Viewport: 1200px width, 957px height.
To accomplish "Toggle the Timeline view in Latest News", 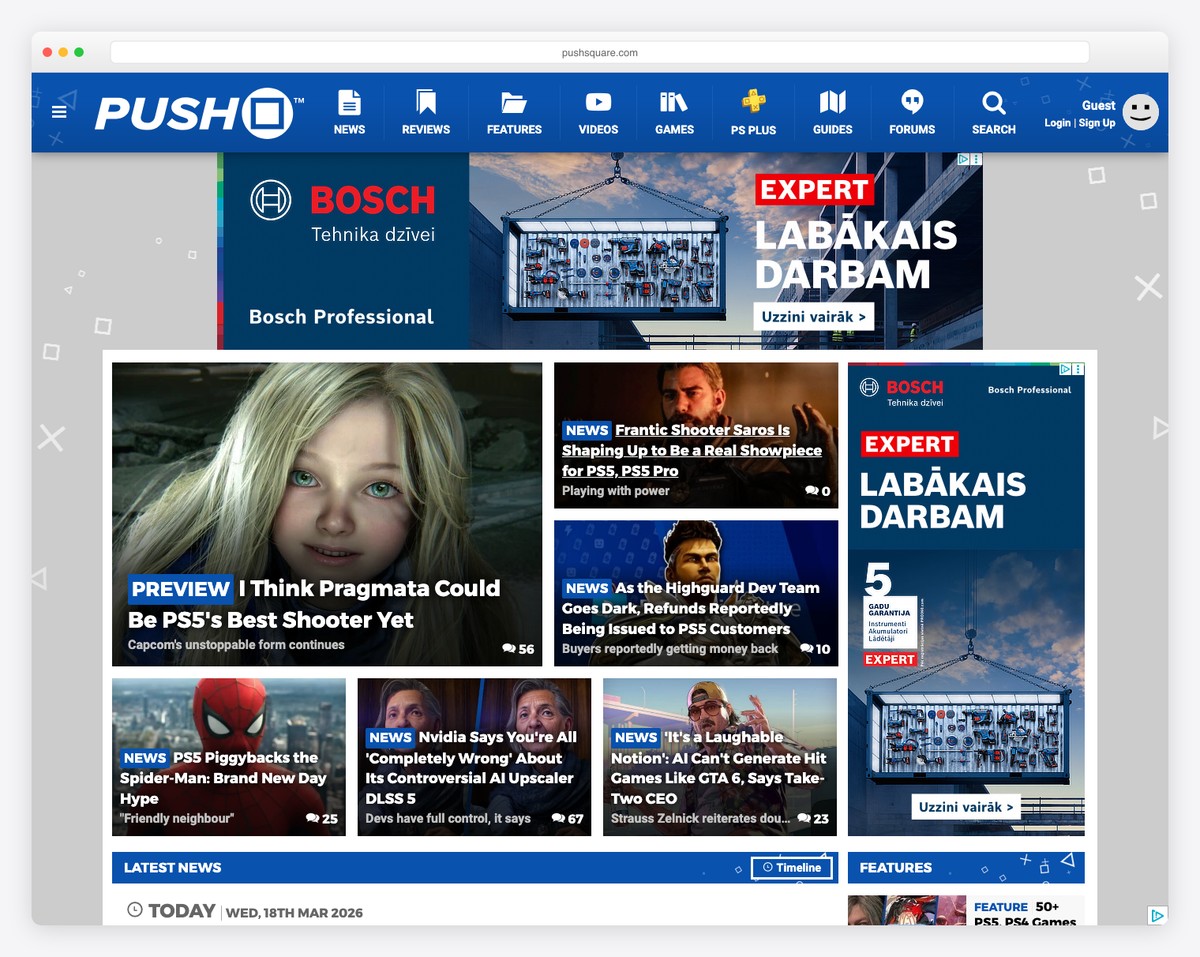I will (x=792, y=868).
